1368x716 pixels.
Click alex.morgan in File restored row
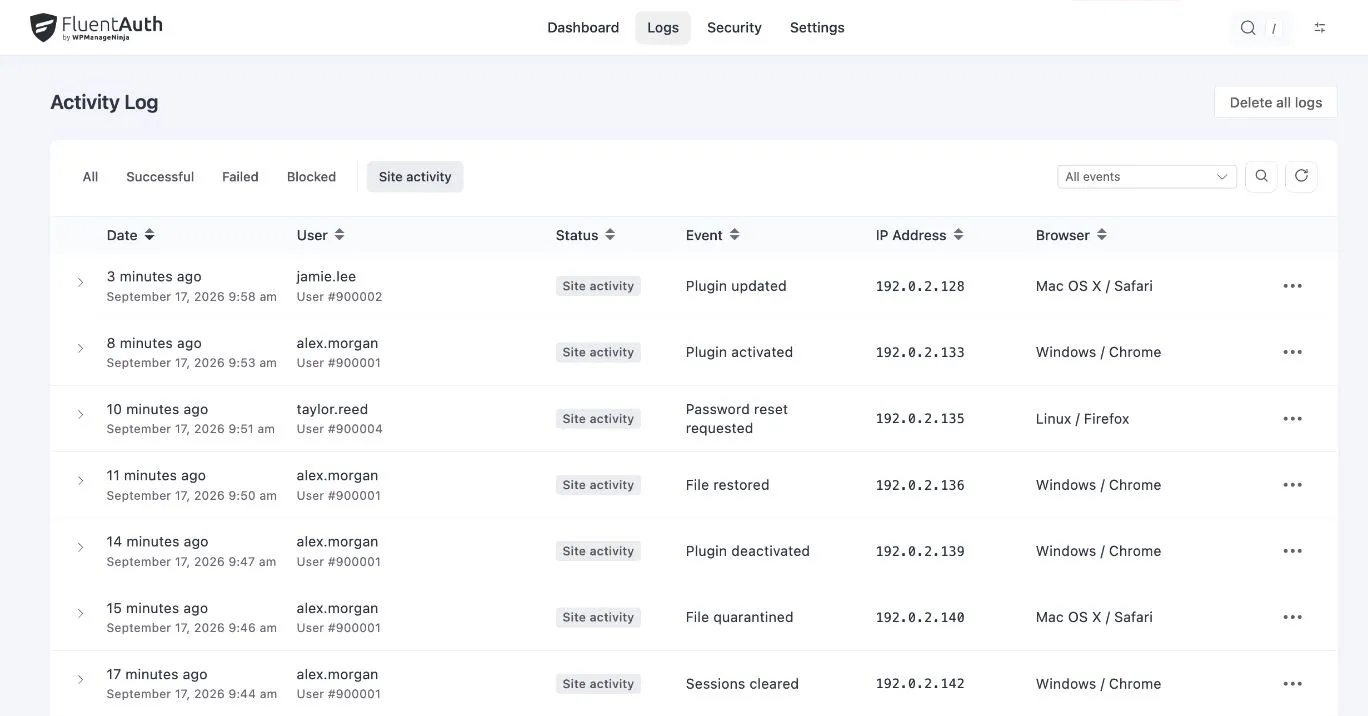coord(337,476)
